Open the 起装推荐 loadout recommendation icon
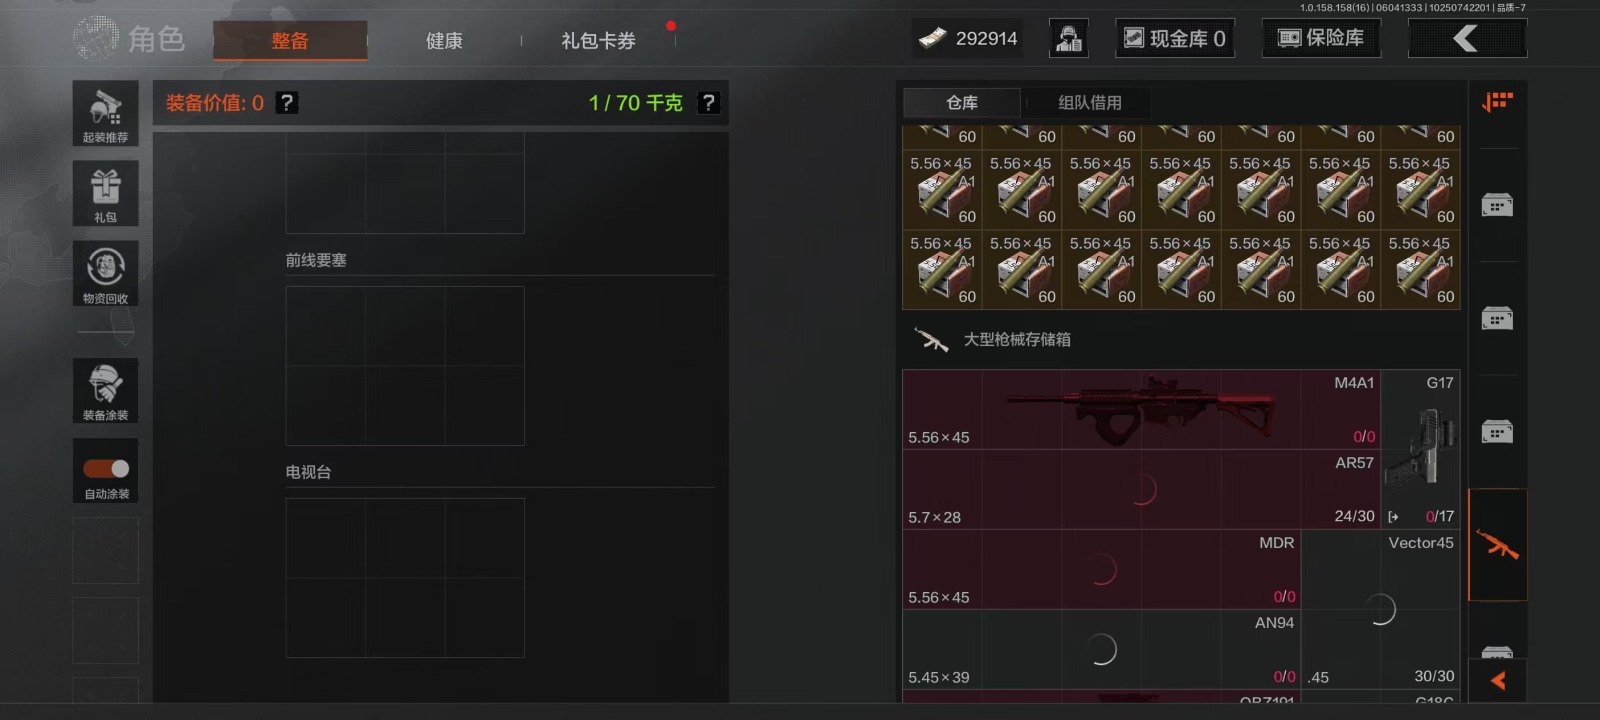The width and height of the screenshot is (1600, 720). point(105,113)
